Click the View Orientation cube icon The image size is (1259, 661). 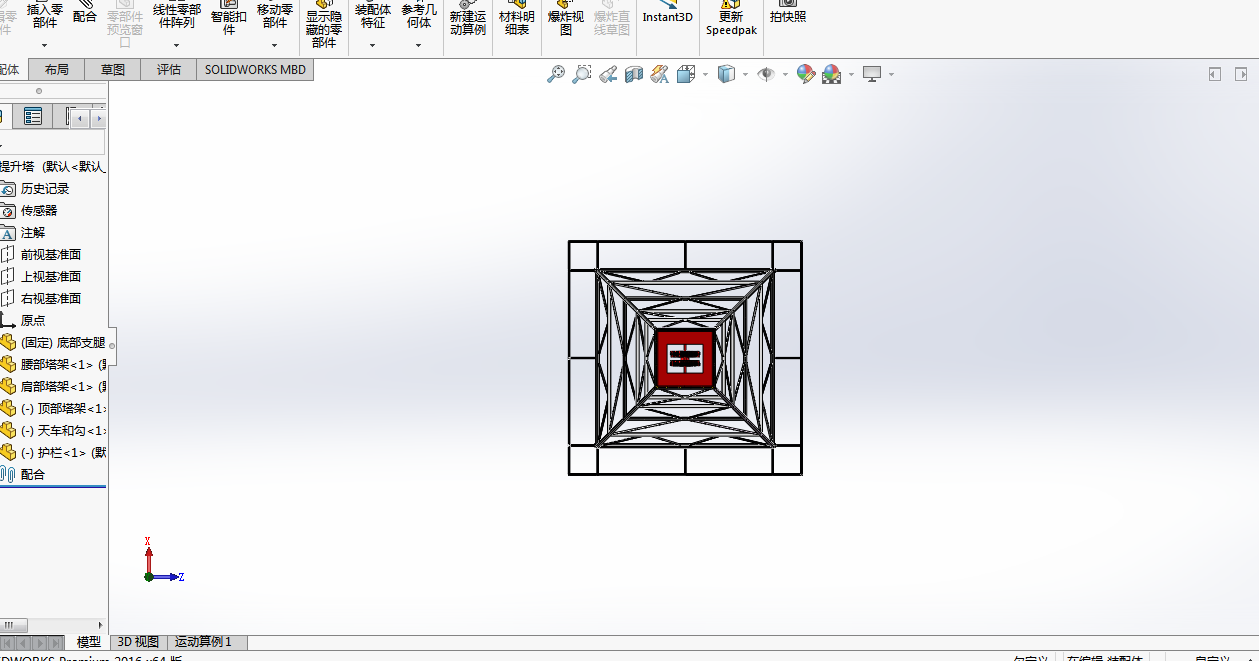click(x=686, y=74)
